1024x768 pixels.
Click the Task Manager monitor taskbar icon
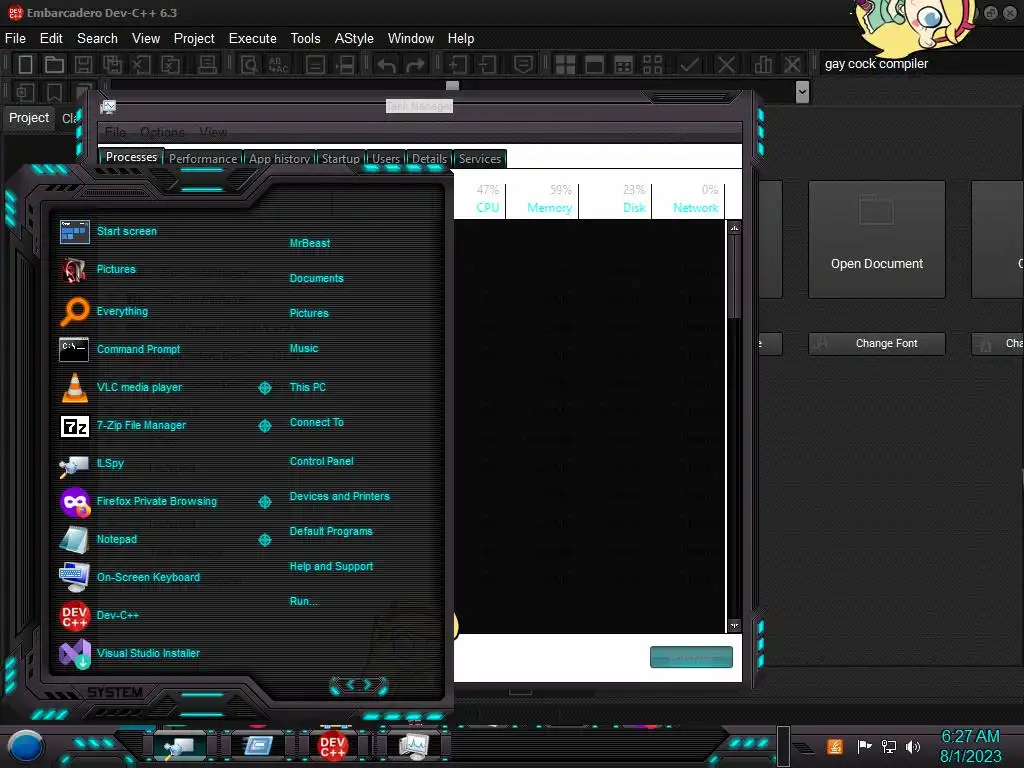pyautogui.click(x=415, y=746)
